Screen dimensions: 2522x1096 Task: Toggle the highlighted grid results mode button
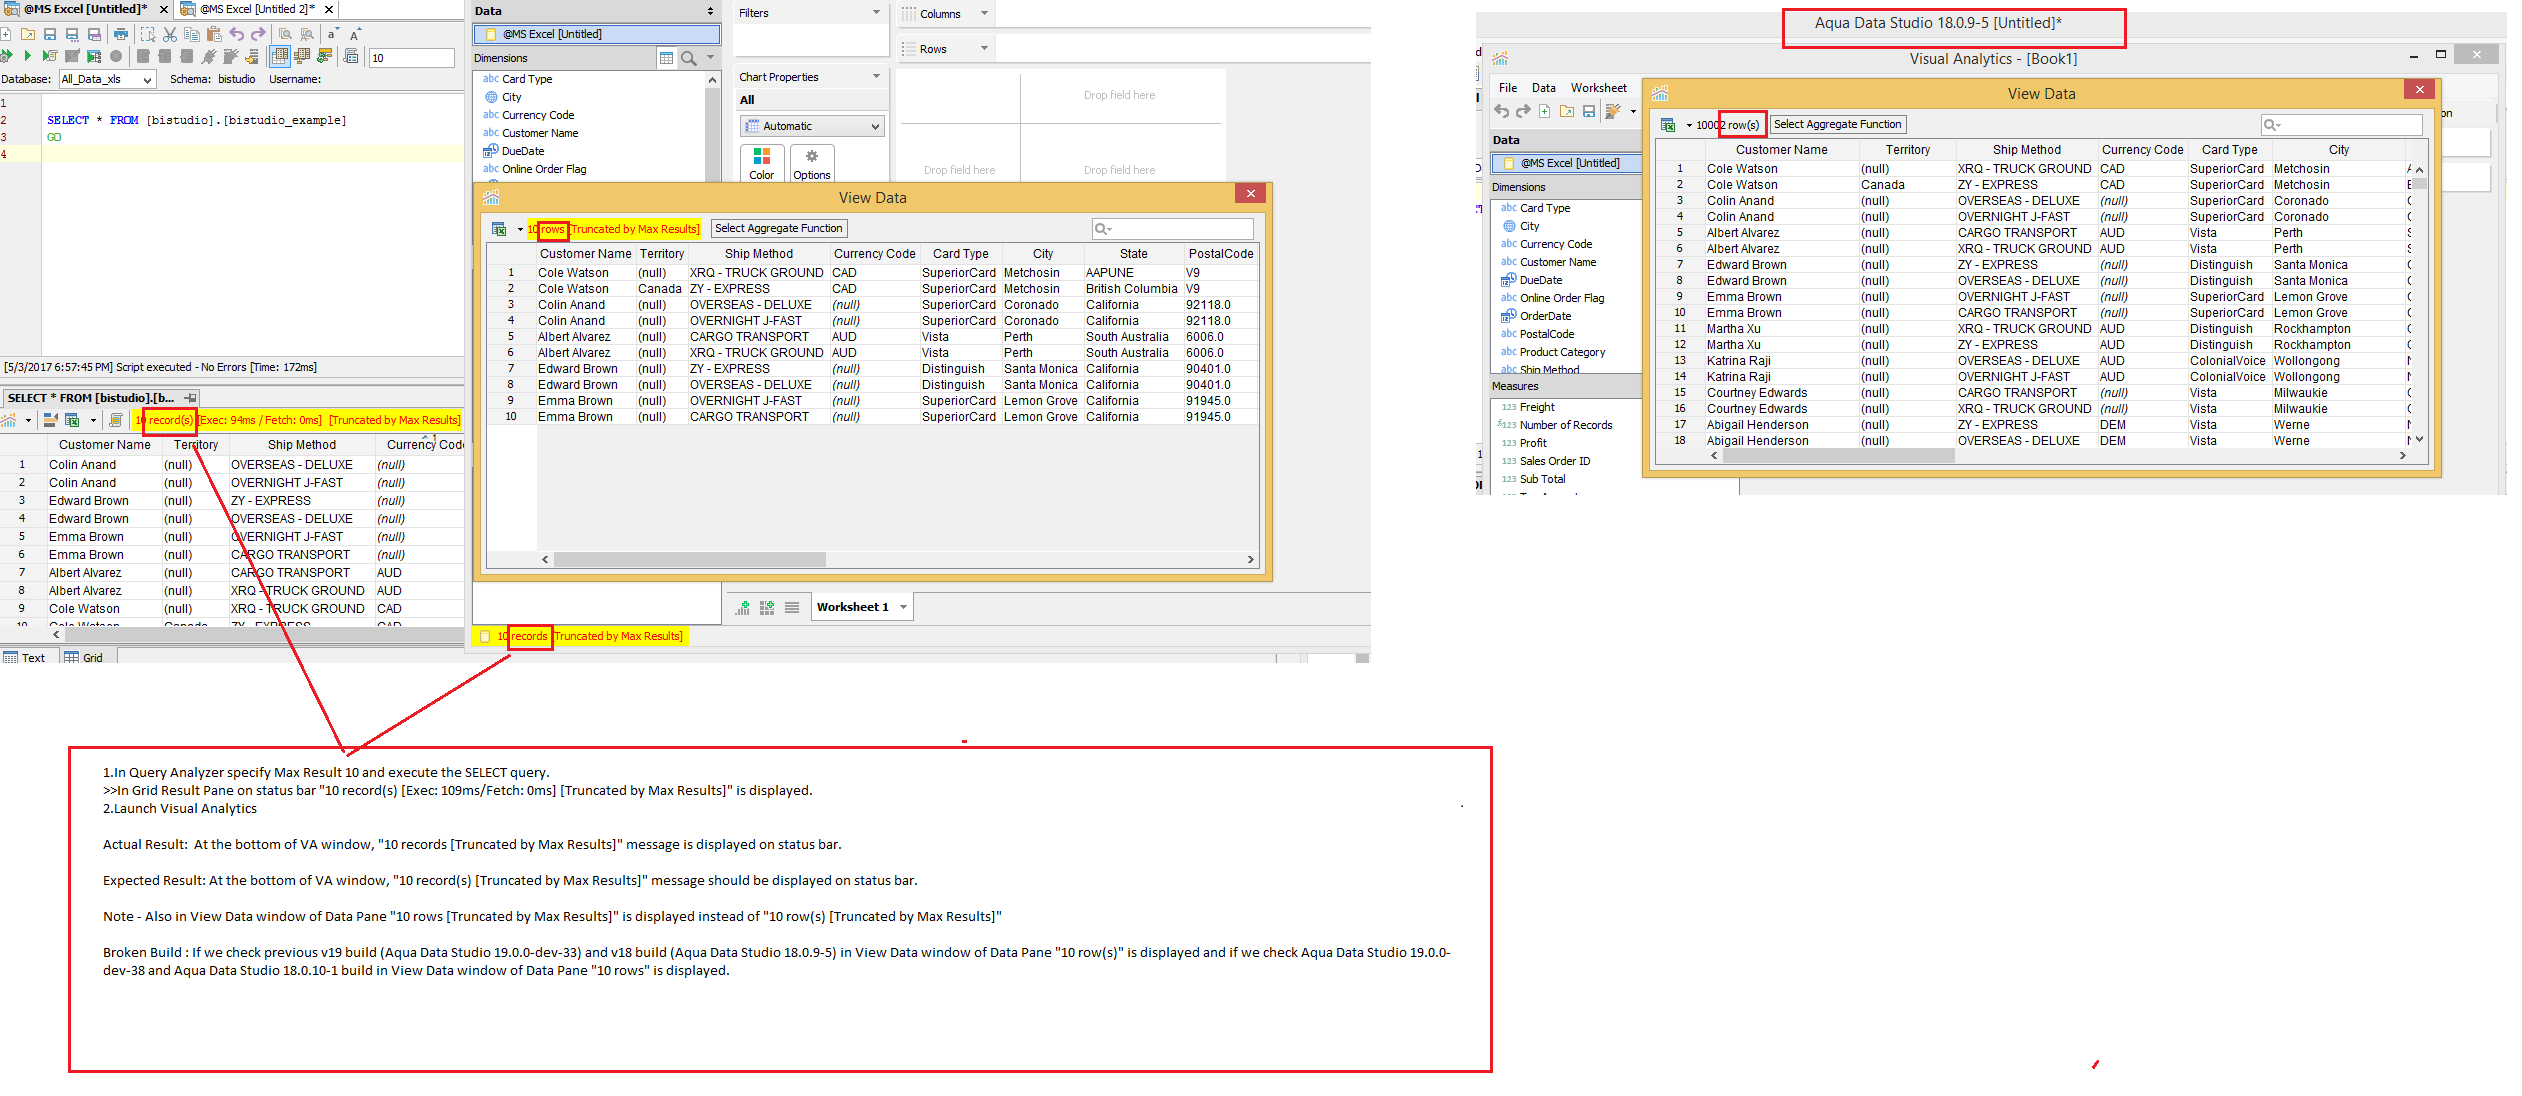pyautogui.click(x=280, y=56)
